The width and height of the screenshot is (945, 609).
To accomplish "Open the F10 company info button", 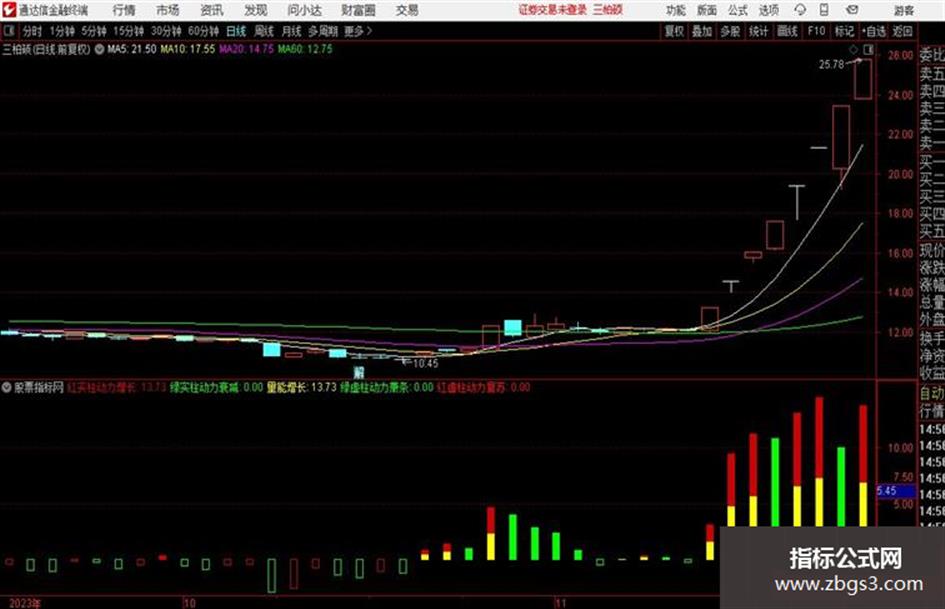I will (816, 31).
